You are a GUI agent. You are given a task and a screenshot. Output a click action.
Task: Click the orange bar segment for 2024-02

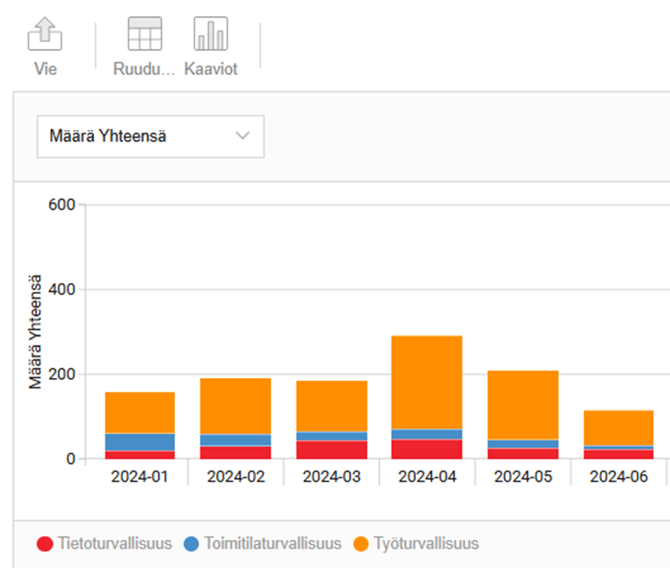tap(235, 406)
